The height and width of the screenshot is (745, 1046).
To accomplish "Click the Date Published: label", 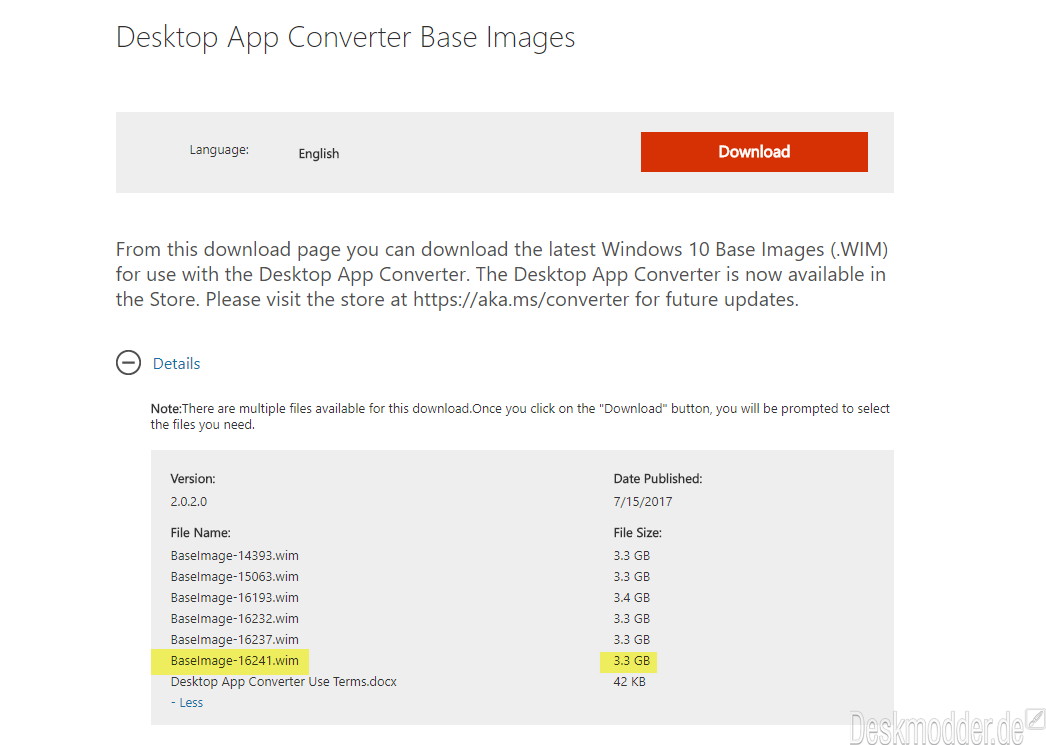I will [658, 479].
